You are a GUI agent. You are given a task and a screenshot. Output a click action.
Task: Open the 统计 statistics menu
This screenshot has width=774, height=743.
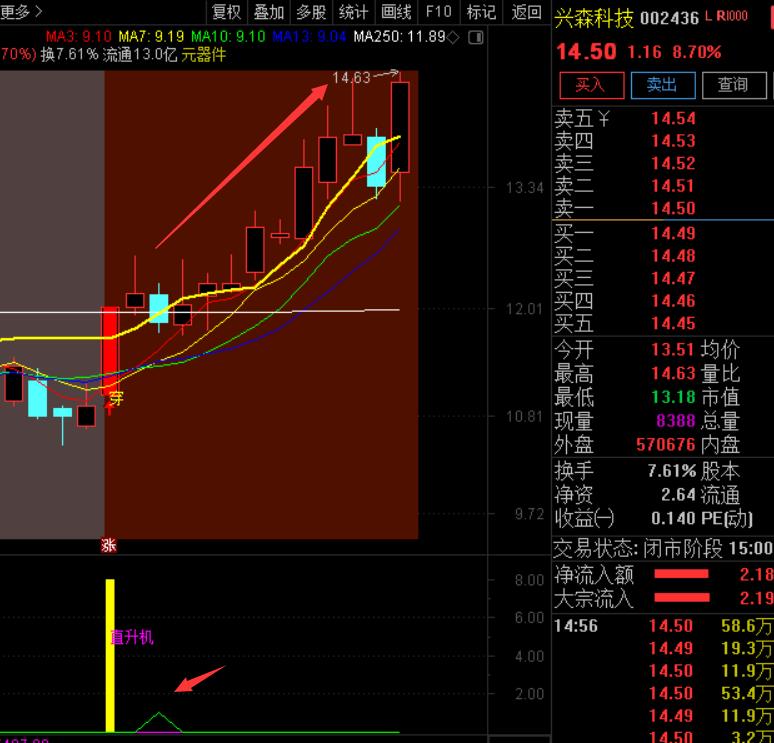pos(353,11)
